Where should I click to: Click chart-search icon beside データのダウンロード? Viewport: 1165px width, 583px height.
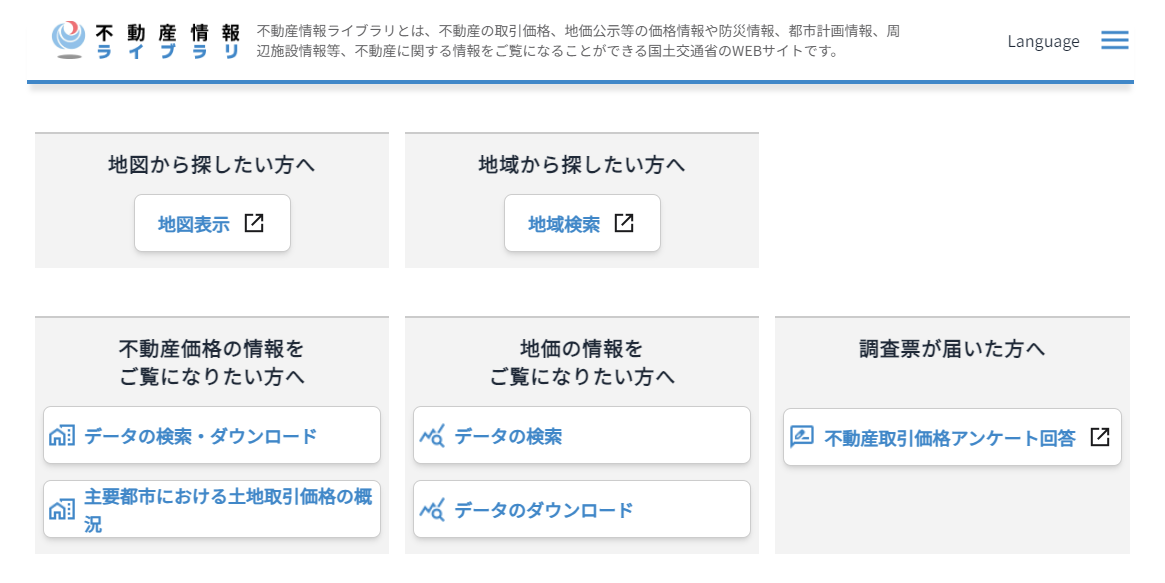tap(432, 510)
